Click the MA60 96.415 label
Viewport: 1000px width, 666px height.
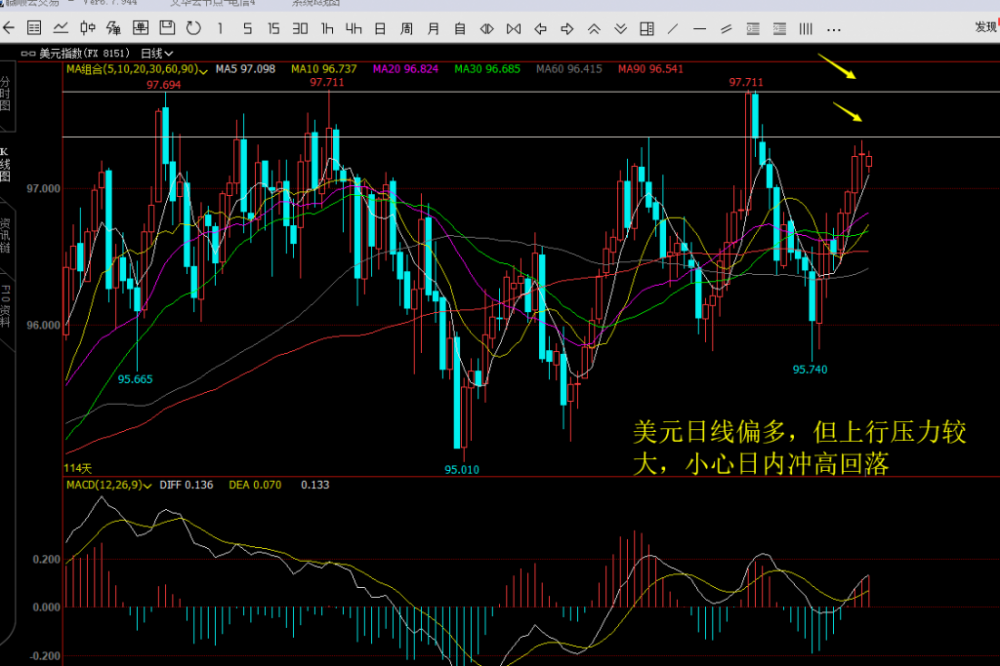[x=569, y=69]
